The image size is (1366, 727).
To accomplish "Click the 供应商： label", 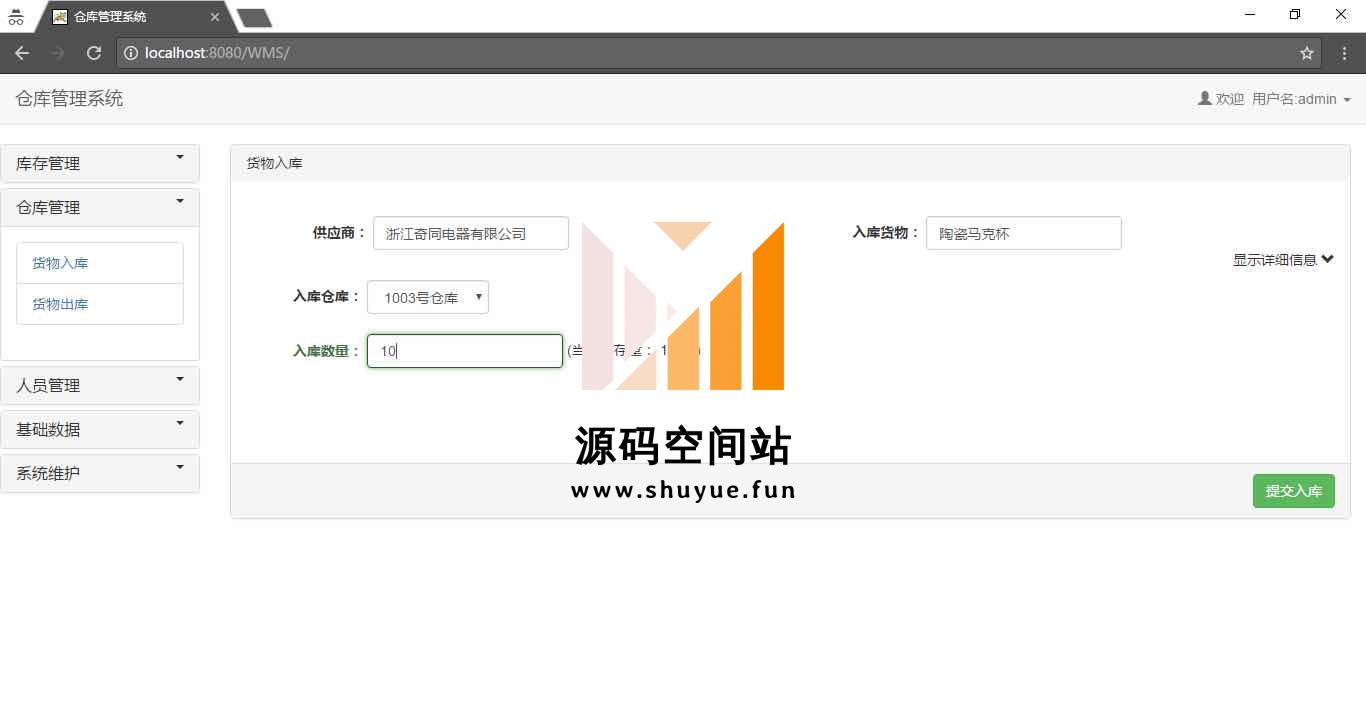I will tap(340, 233).
